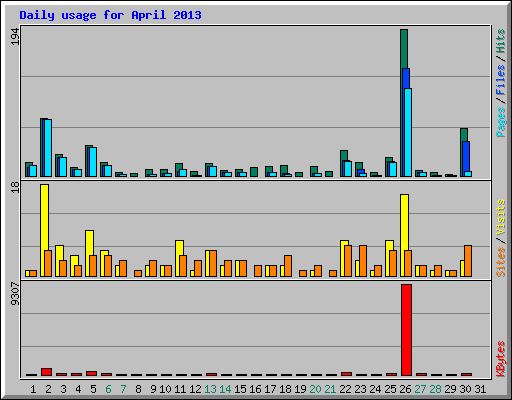Click the red KBytes bar for day 5

[91, 373]
